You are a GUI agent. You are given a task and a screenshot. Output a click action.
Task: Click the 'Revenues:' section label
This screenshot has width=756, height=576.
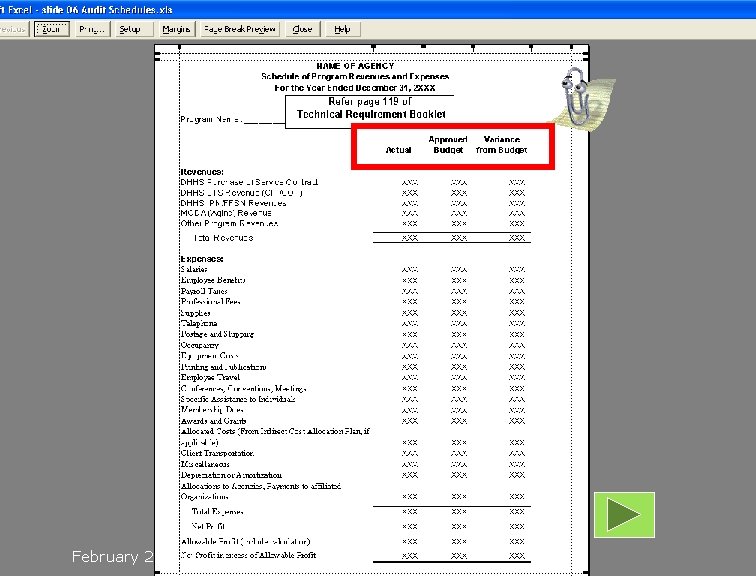tap(202, 172)
